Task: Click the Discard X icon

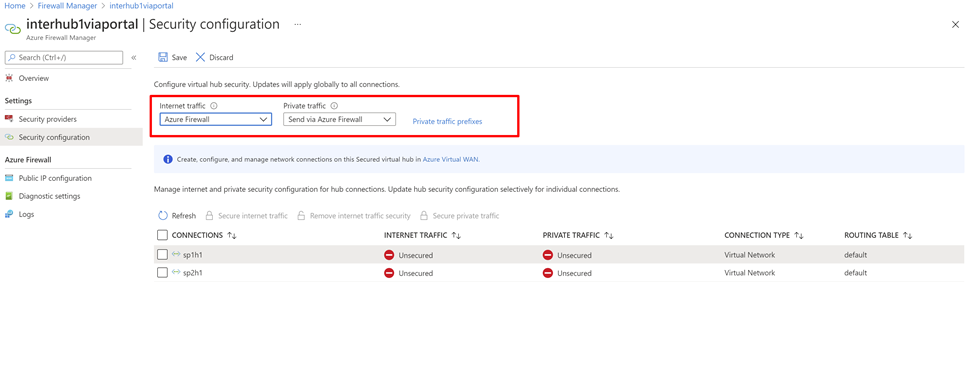Action: (x=200, y=57)
